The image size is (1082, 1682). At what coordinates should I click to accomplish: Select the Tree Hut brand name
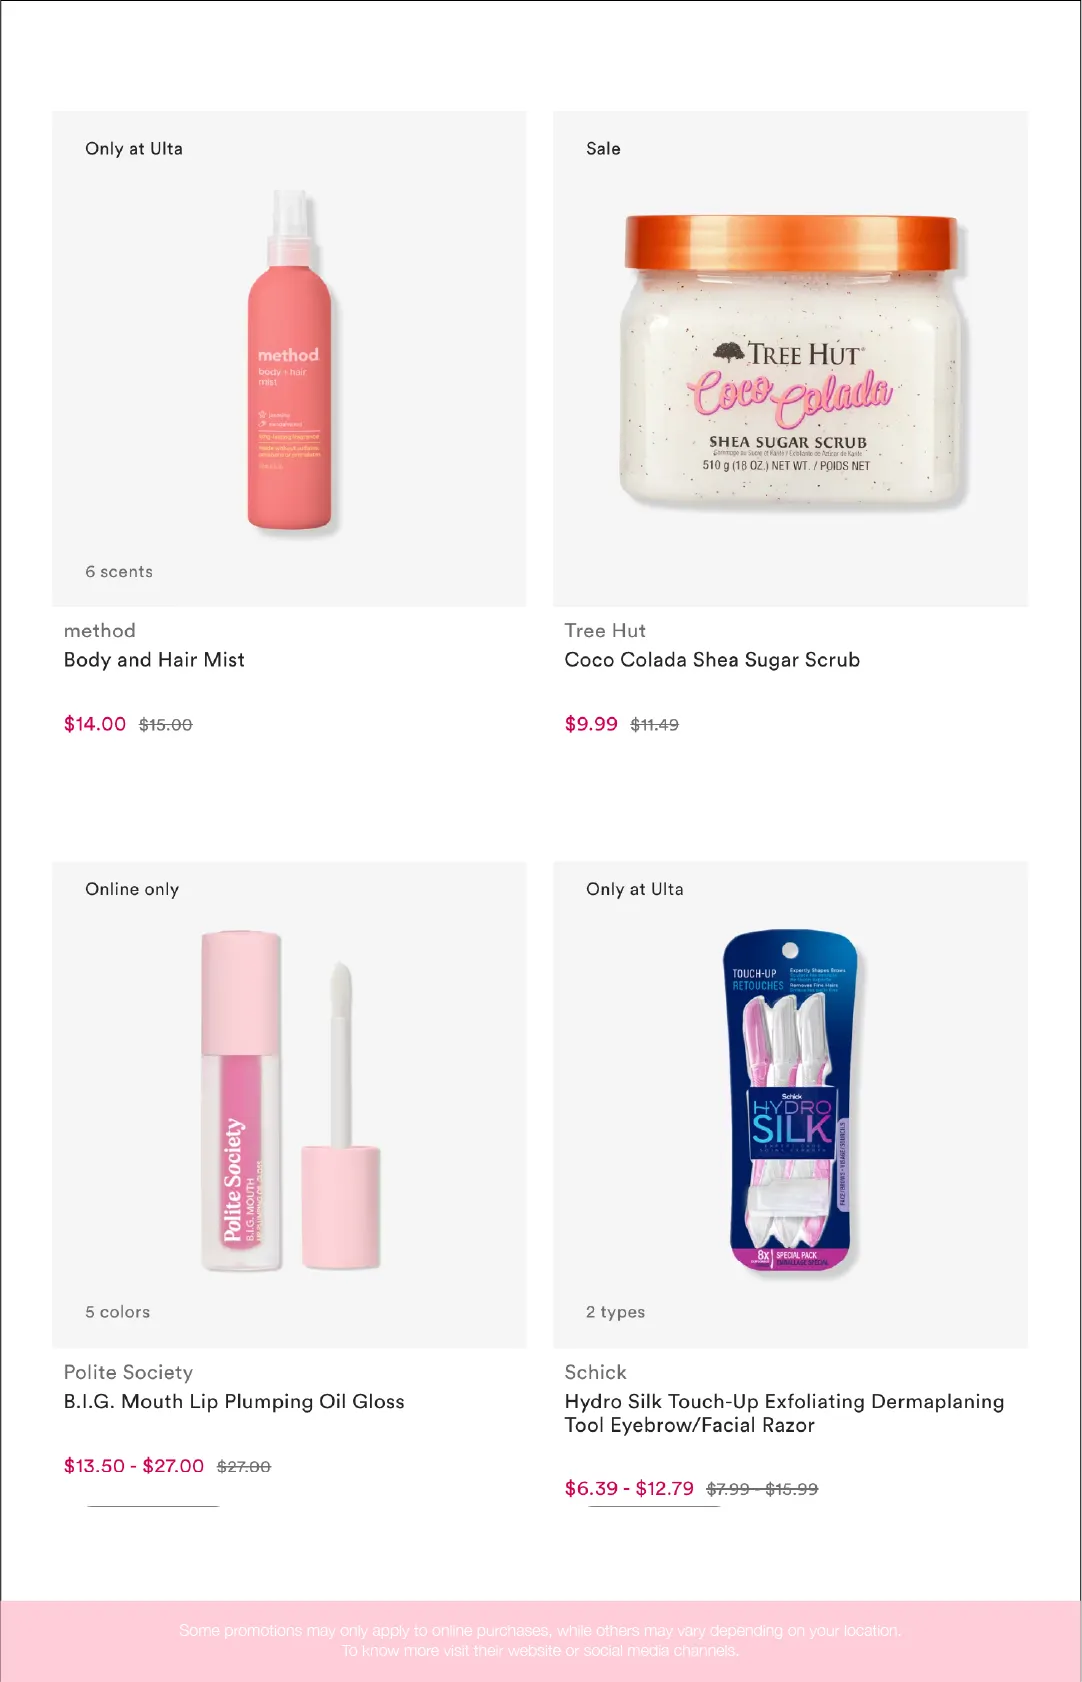point(605,631)
